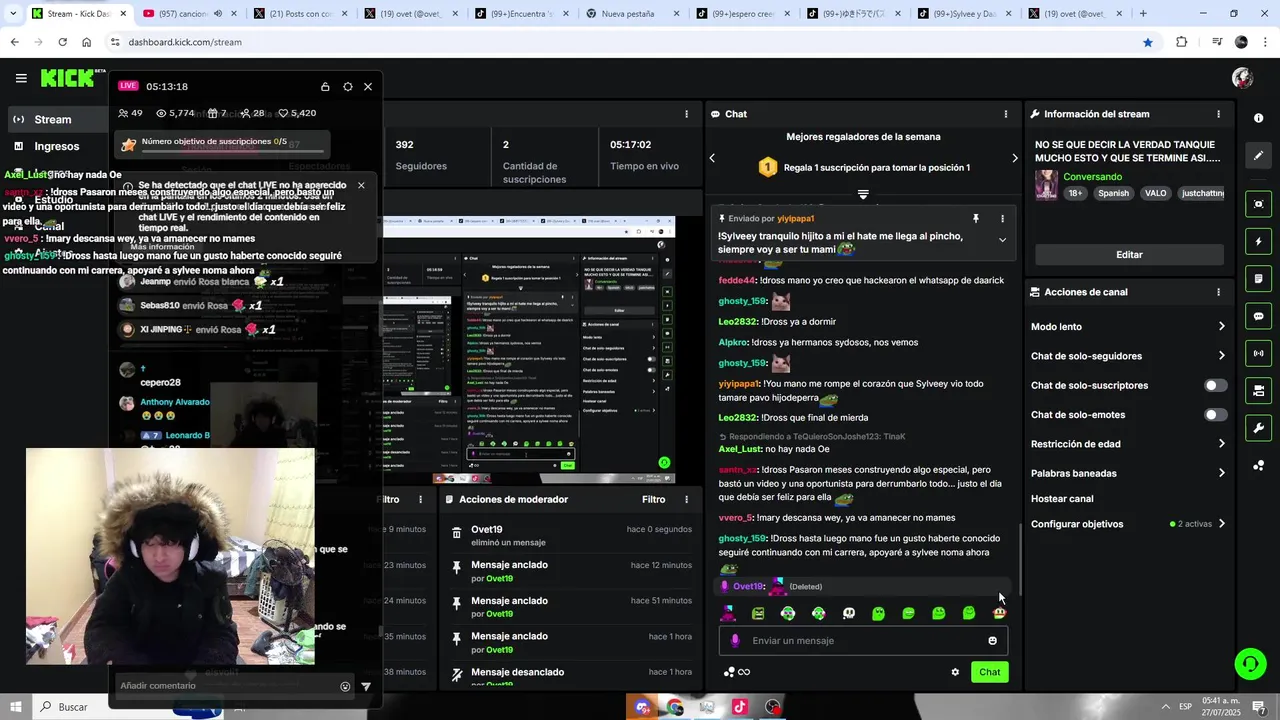1280x720 pixels.
Task: Click the unlock icon in live overlay
Action: click(325, 87)
